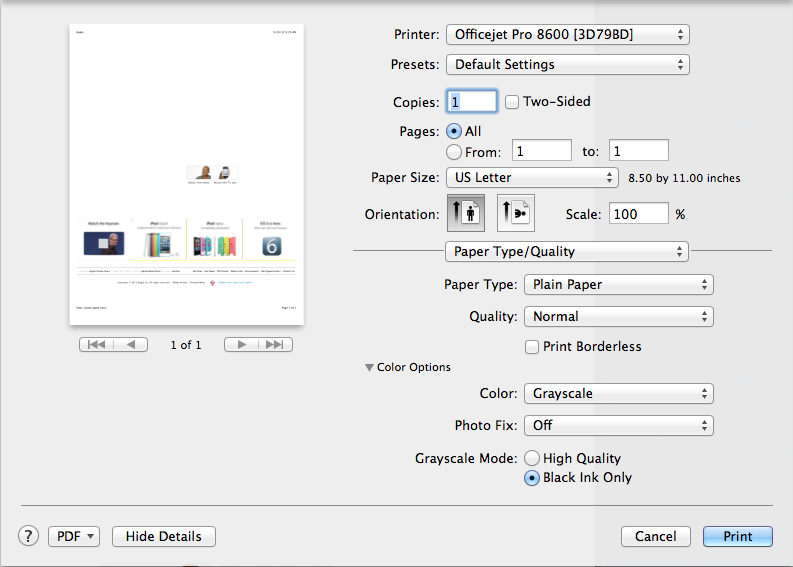Open the Paper Type/Quality panel menu
The image size is (793, 567).
click(x=567, y=251)
